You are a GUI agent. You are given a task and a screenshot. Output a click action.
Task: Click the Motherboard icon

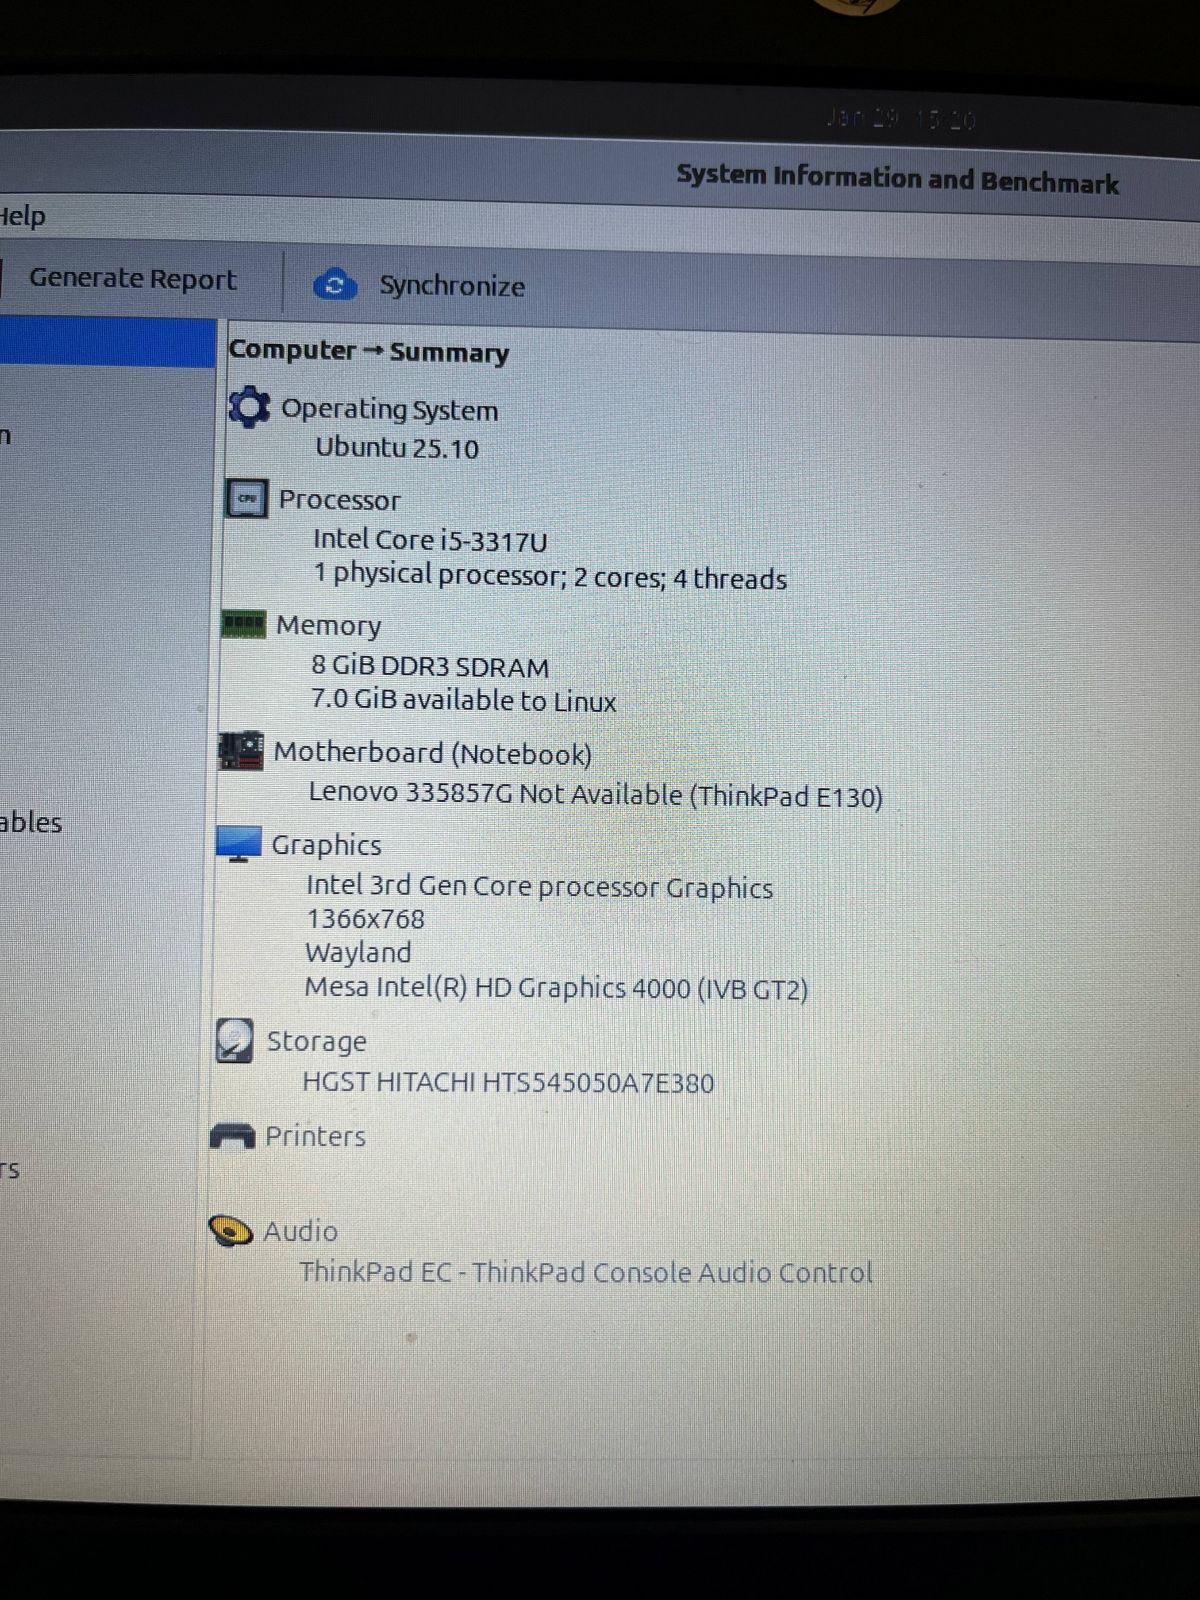click(x=241, y=751)
